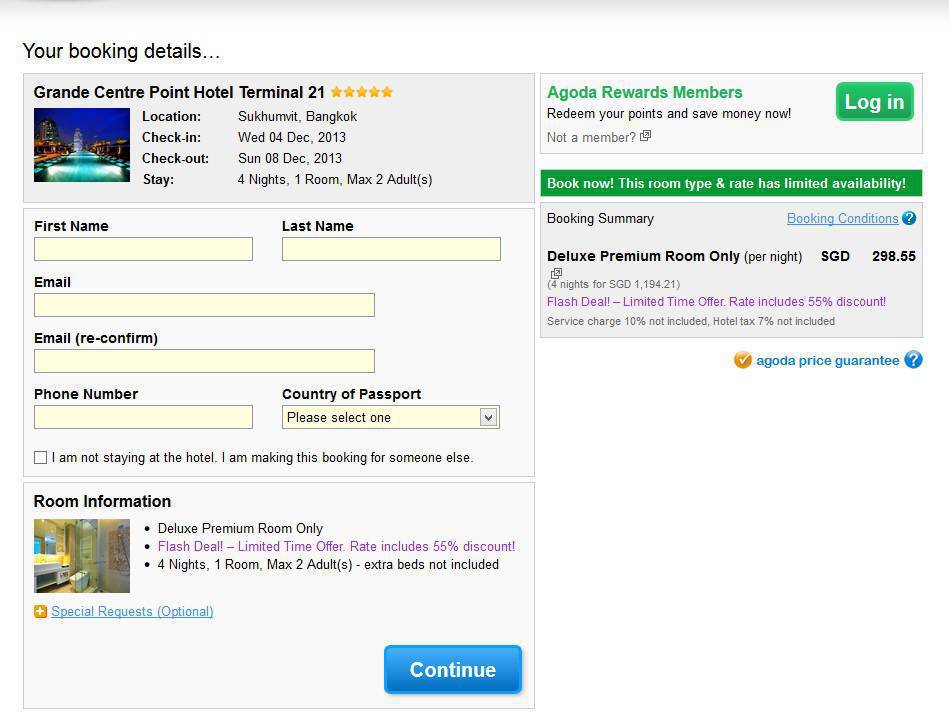Click the purple Flash Deal text in Booking Summary

(717, 301)
